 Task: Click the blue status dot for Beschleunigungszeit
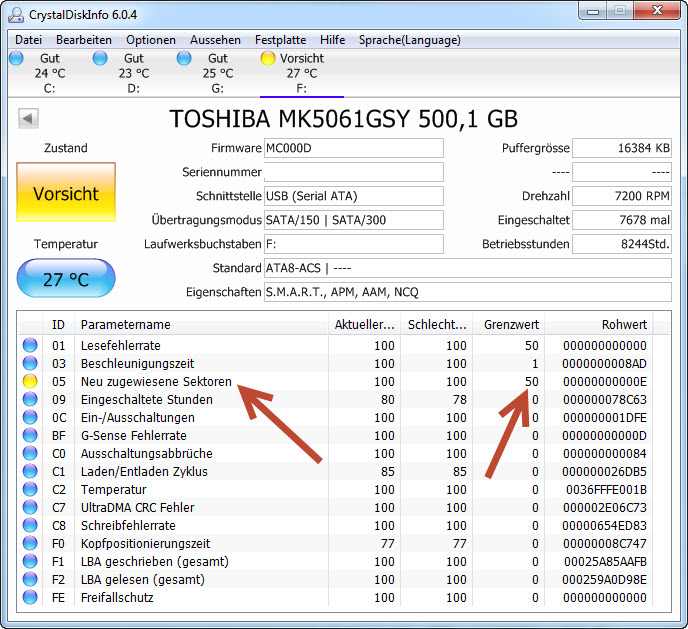(x=30, y=363)
